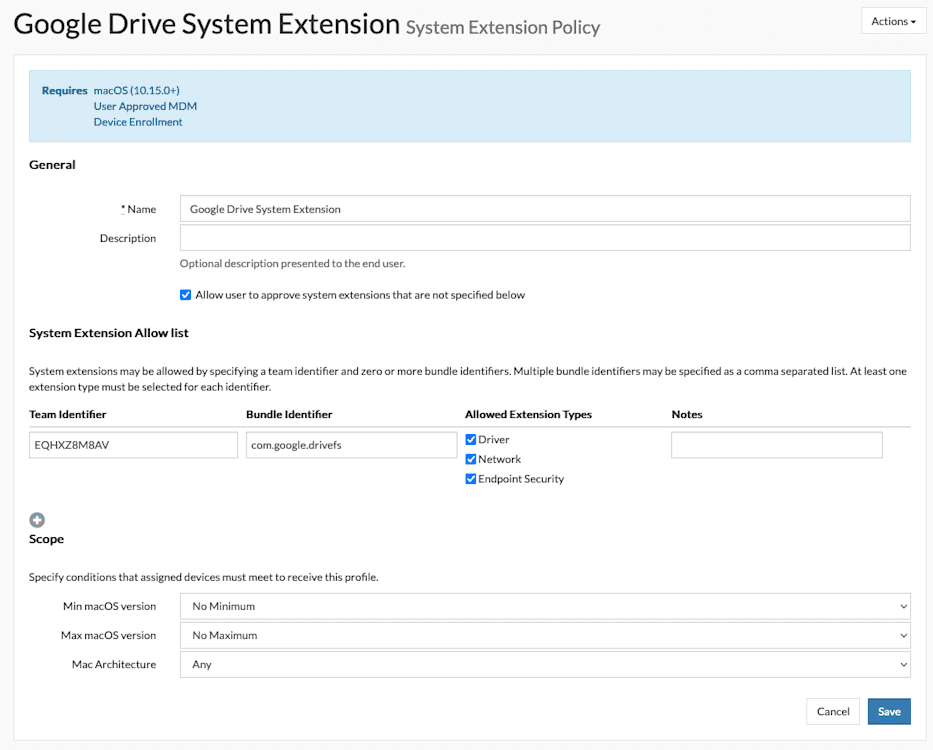Toggle 'Allow user to approve system extensions' checkbox

point(186,295)
